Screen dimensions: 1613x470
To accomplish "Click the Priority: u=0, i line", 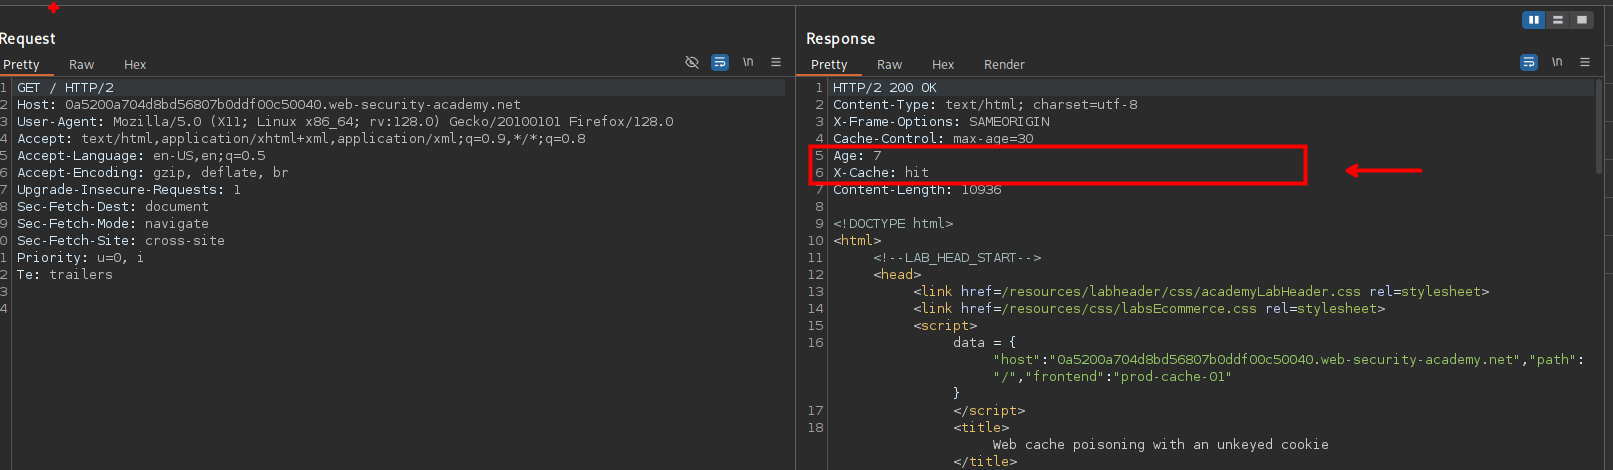I will tap(80, 258).
